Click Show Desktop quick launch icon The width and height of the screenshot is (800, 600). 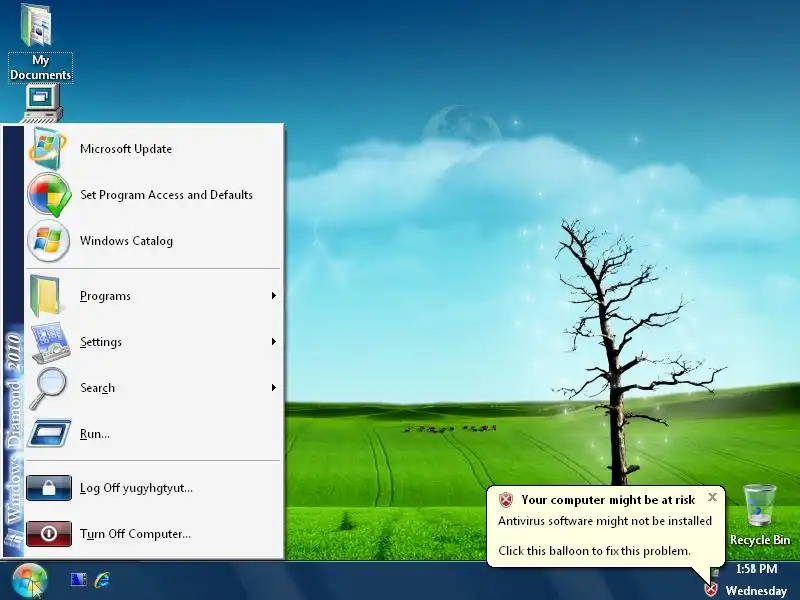pos(78,580)
